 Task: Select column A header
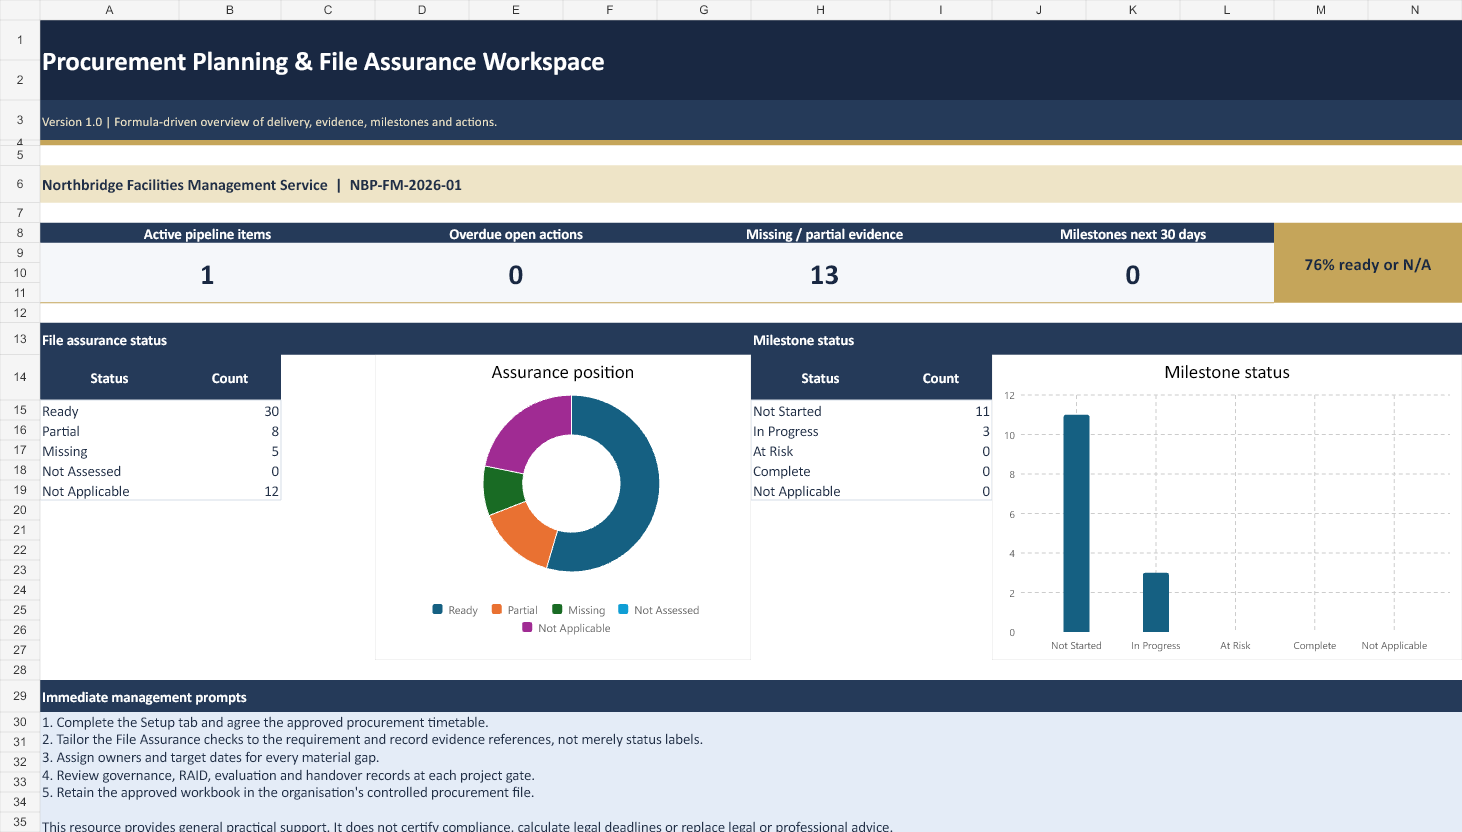[x=109, y=10]
